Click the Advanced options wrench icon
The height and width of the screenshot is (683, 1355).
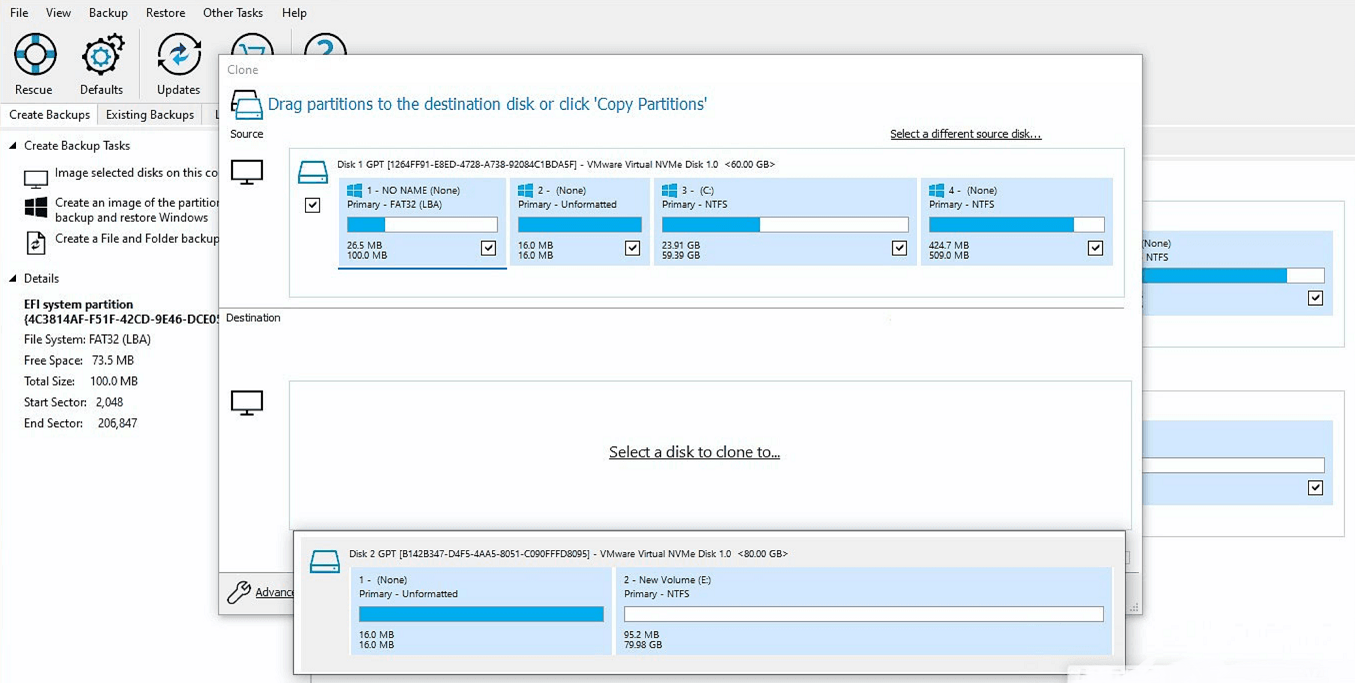coord(238,592)
